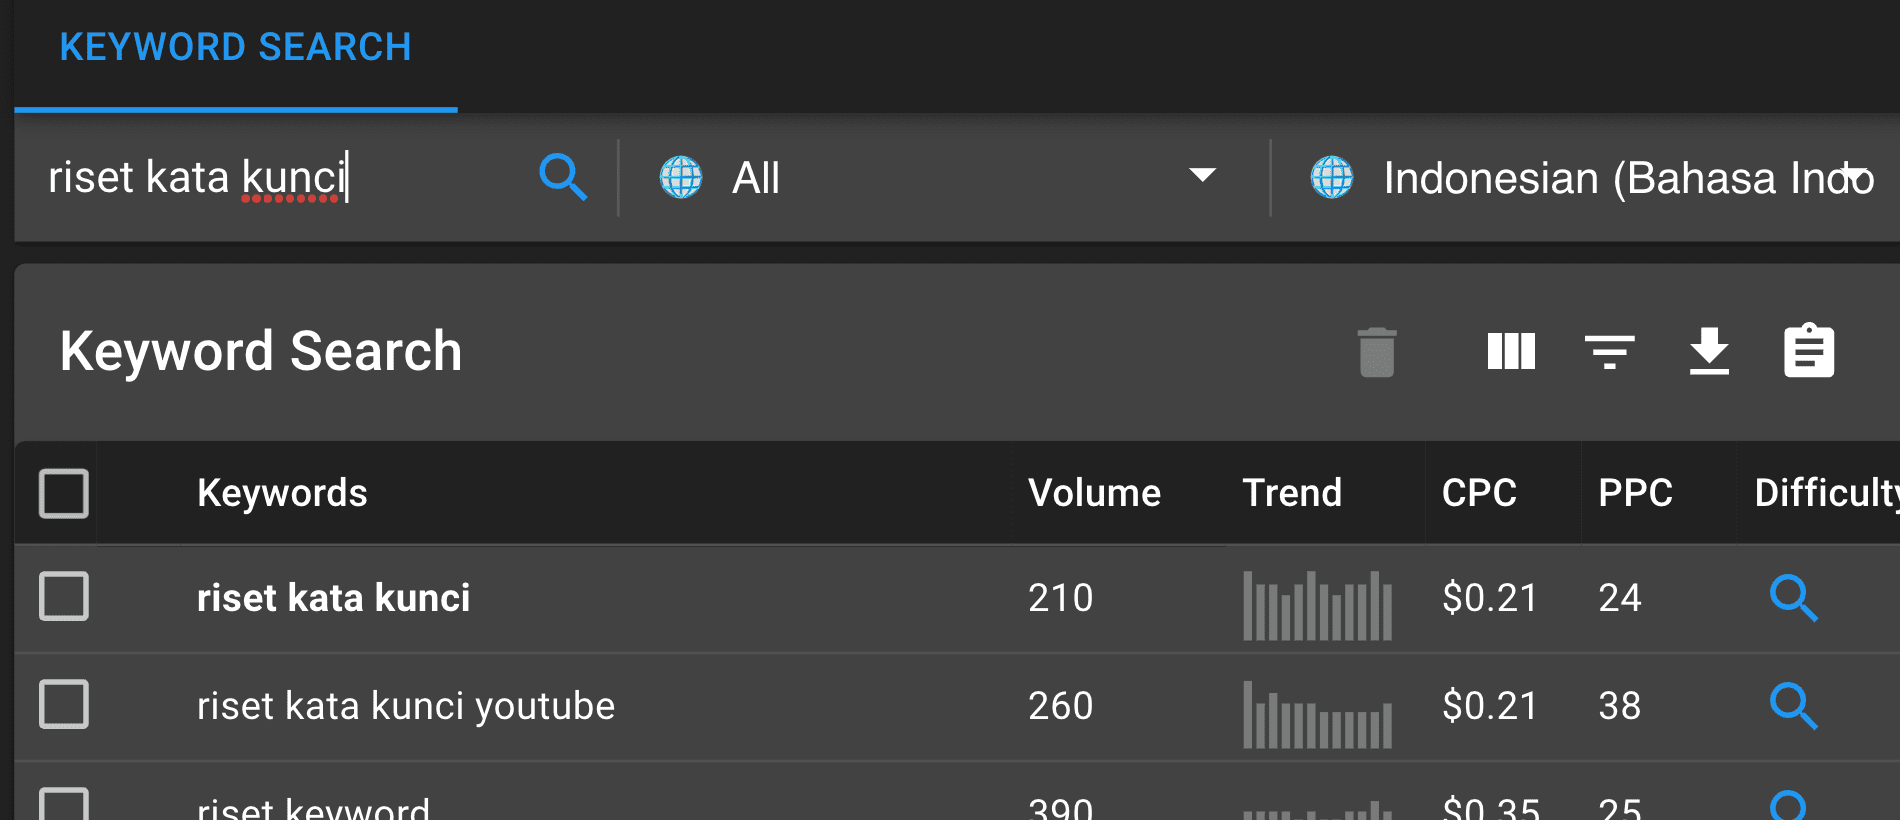Check difficulty for riset kata kunci
This screenshot has height=820, width=1900.
(1793, 598)
